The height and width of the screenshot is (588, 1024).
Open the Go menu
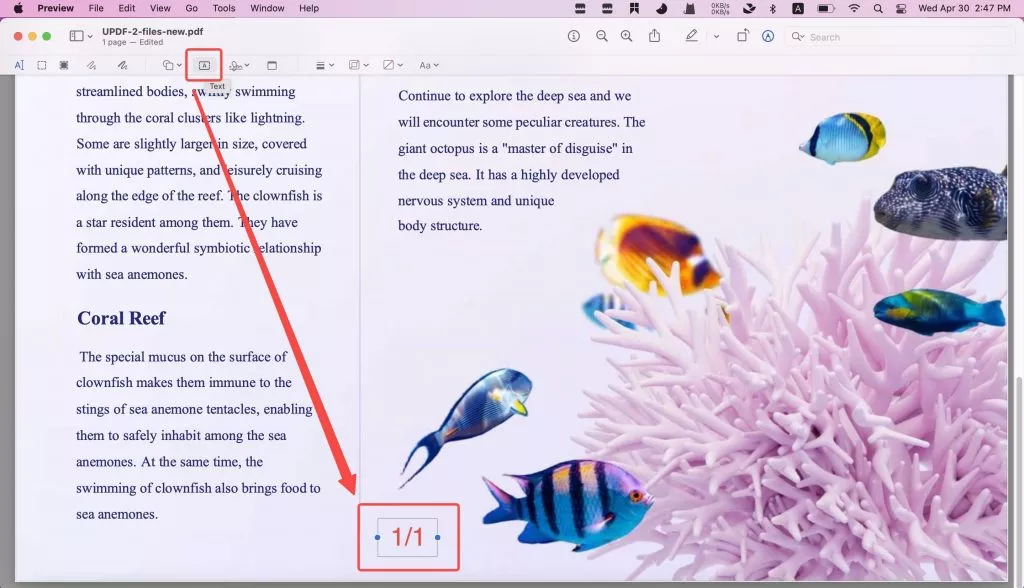pos(191,8)
